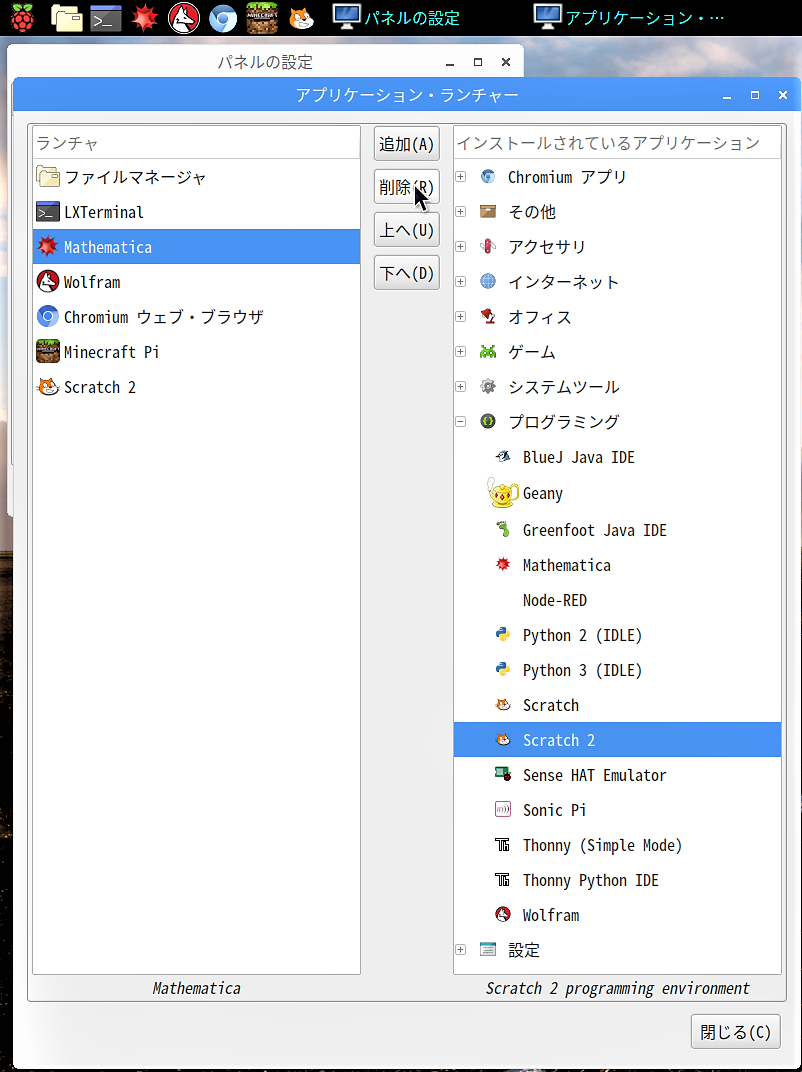The width and height of the screenshot is (802, 1072).
Task: Click the Python 2 (IDLE) icon
Action: pos(503,634)
